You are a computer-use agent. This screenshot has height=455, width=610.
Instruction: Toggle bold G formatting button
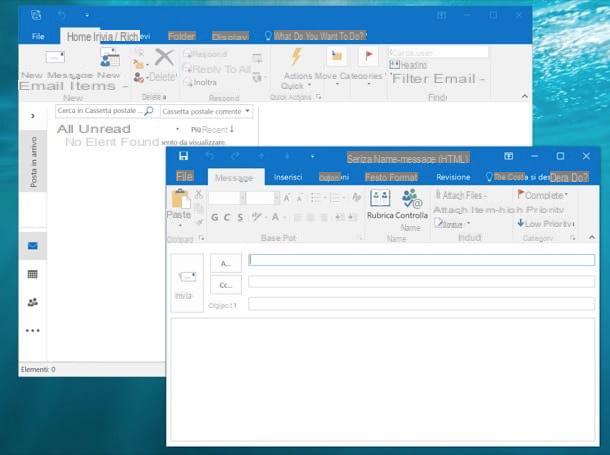[215, 217]
